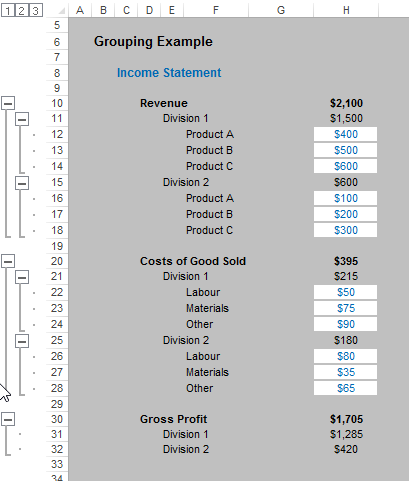Screen dimensions: 409x481
Task: Select column G header
Action: click(281, 10)
